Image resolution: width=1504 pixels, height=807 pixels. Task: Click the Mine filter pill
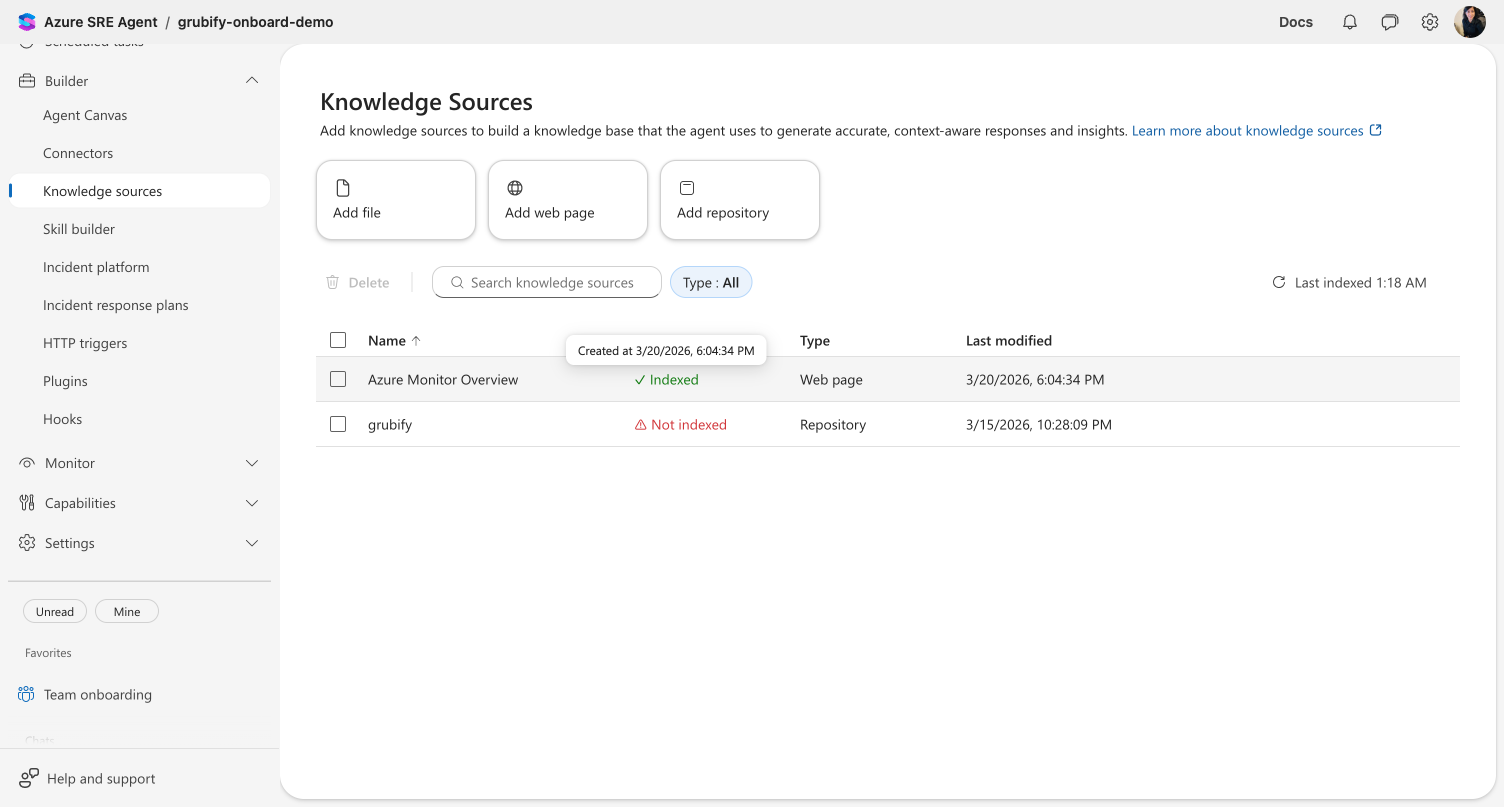tap(127, 611)
